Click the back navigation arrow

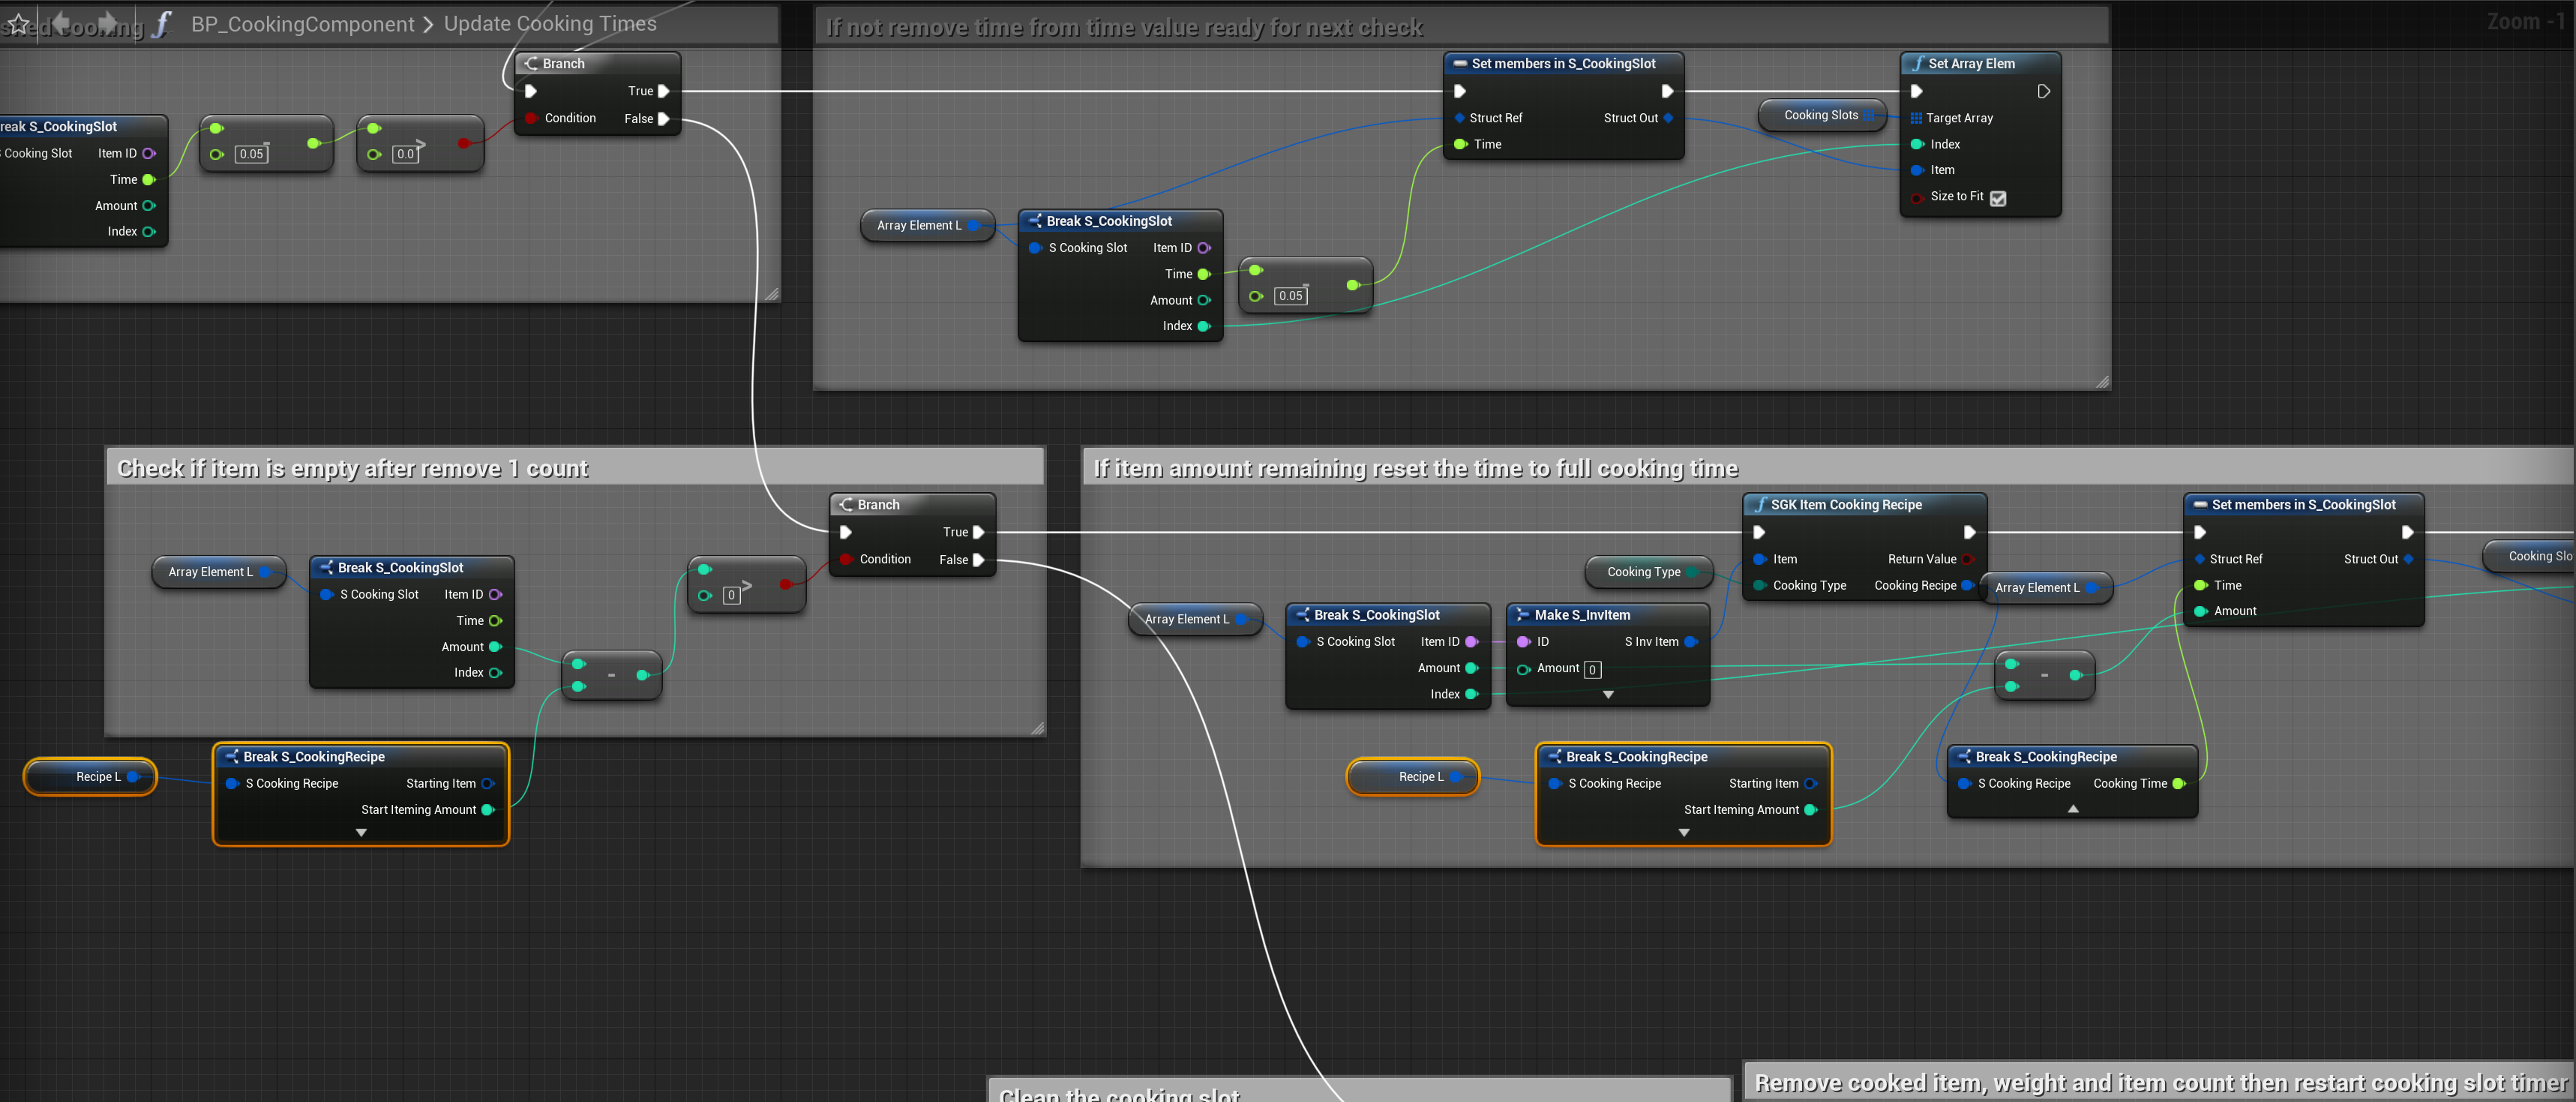tap(61, 23)
